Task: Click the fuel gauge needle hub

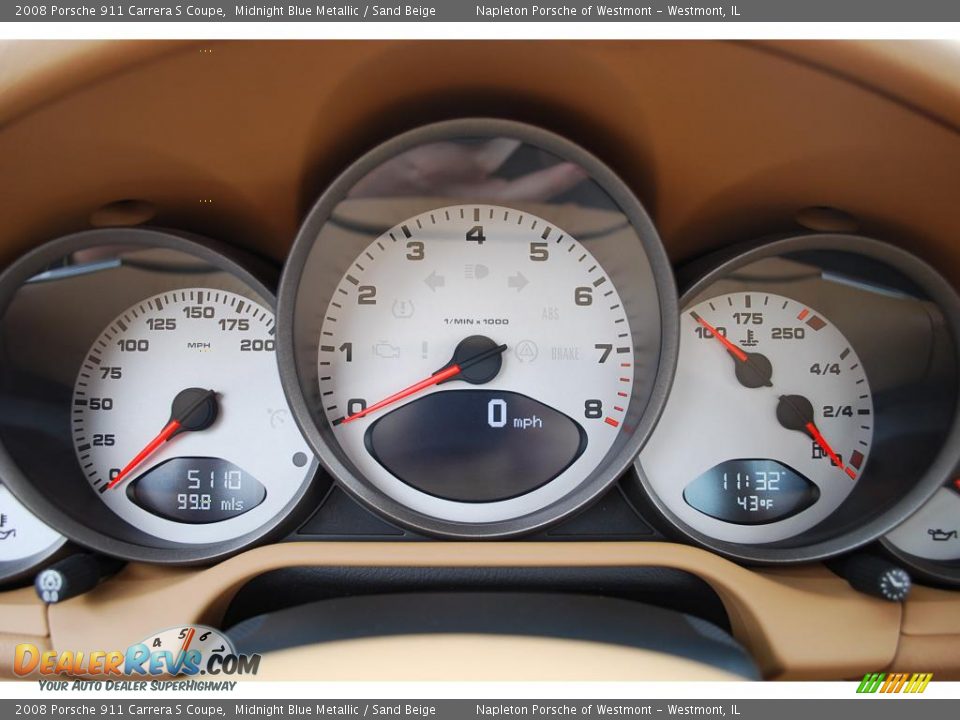Action: 795,413
